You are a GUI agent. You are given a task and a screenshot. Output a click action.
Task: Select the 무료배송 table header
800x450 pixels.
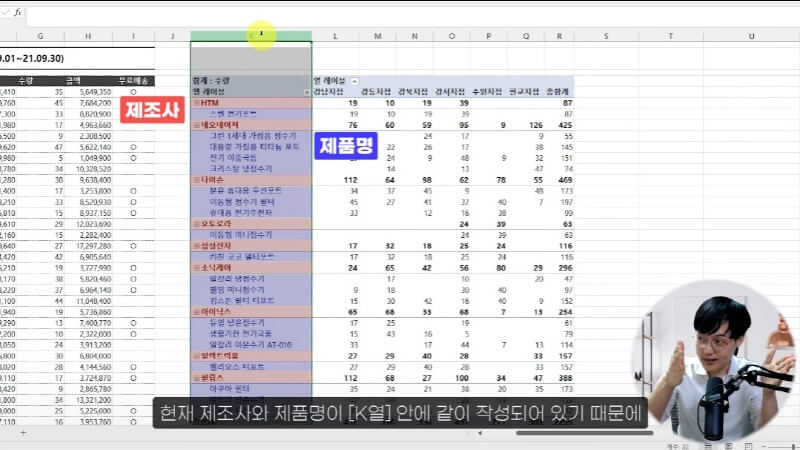(133, 81)
